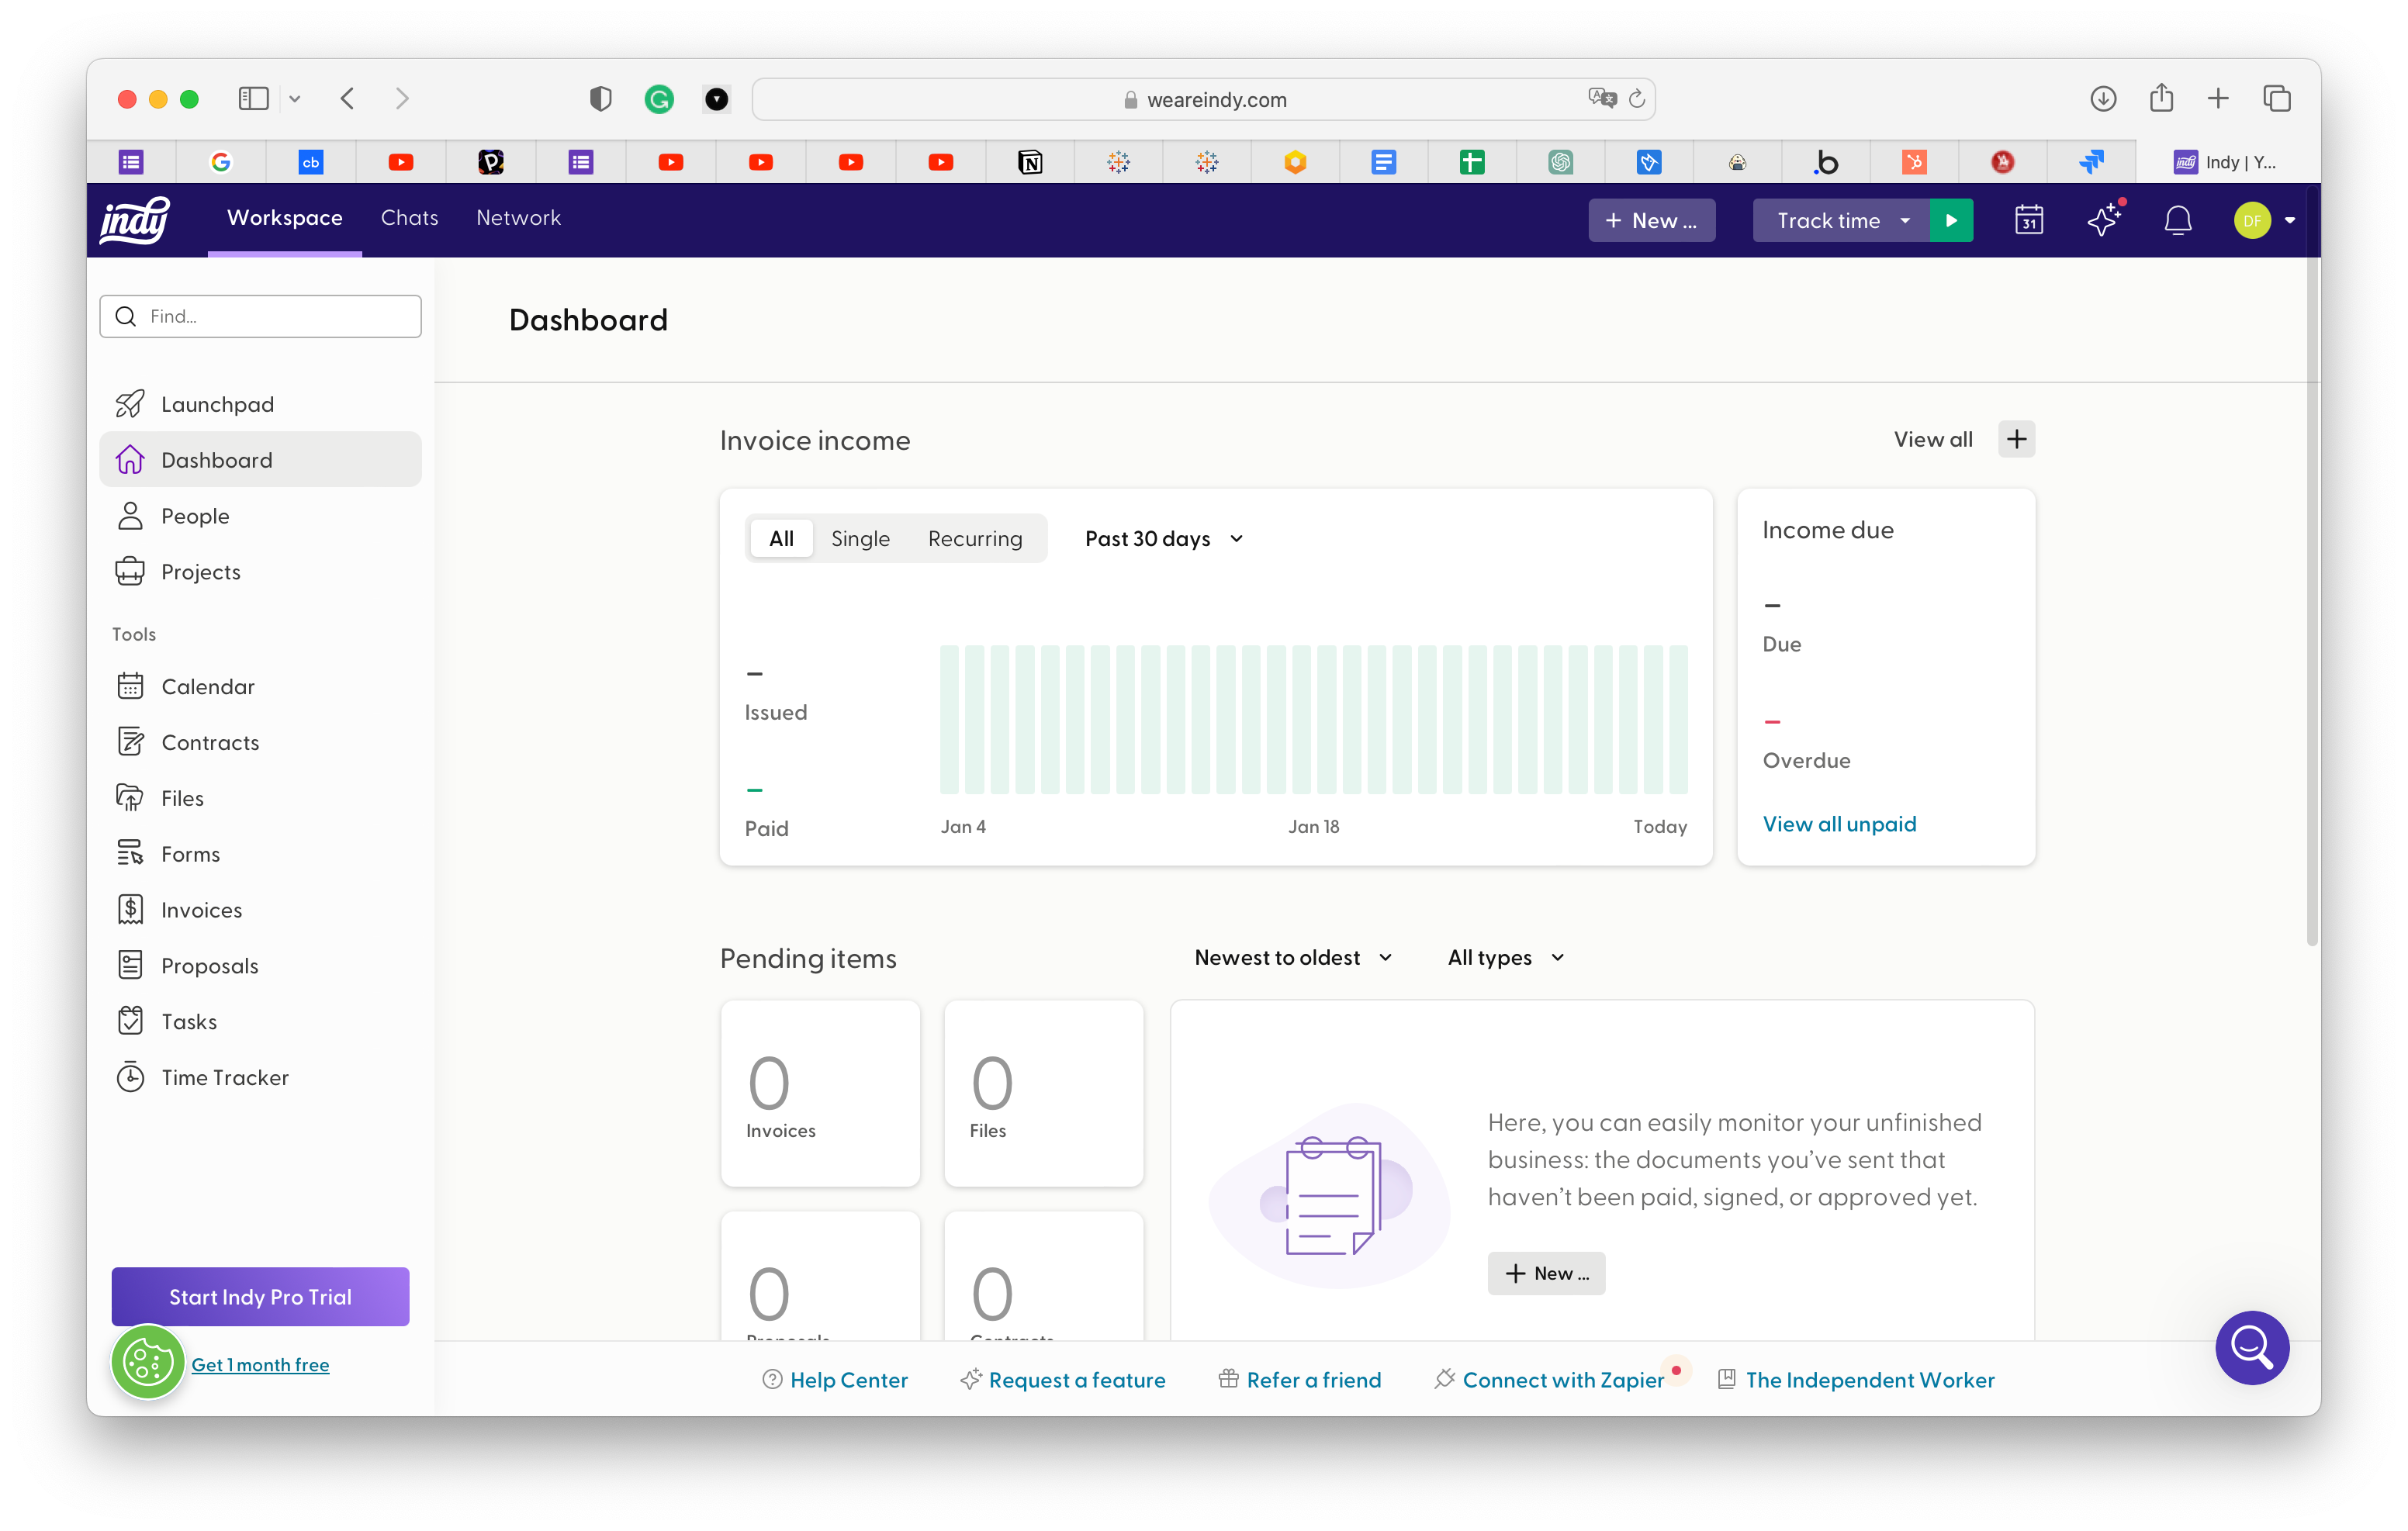Viewport: 2408px width, 1531px height.
Task: Open the Forms tool
Action: tap(190, 854)
